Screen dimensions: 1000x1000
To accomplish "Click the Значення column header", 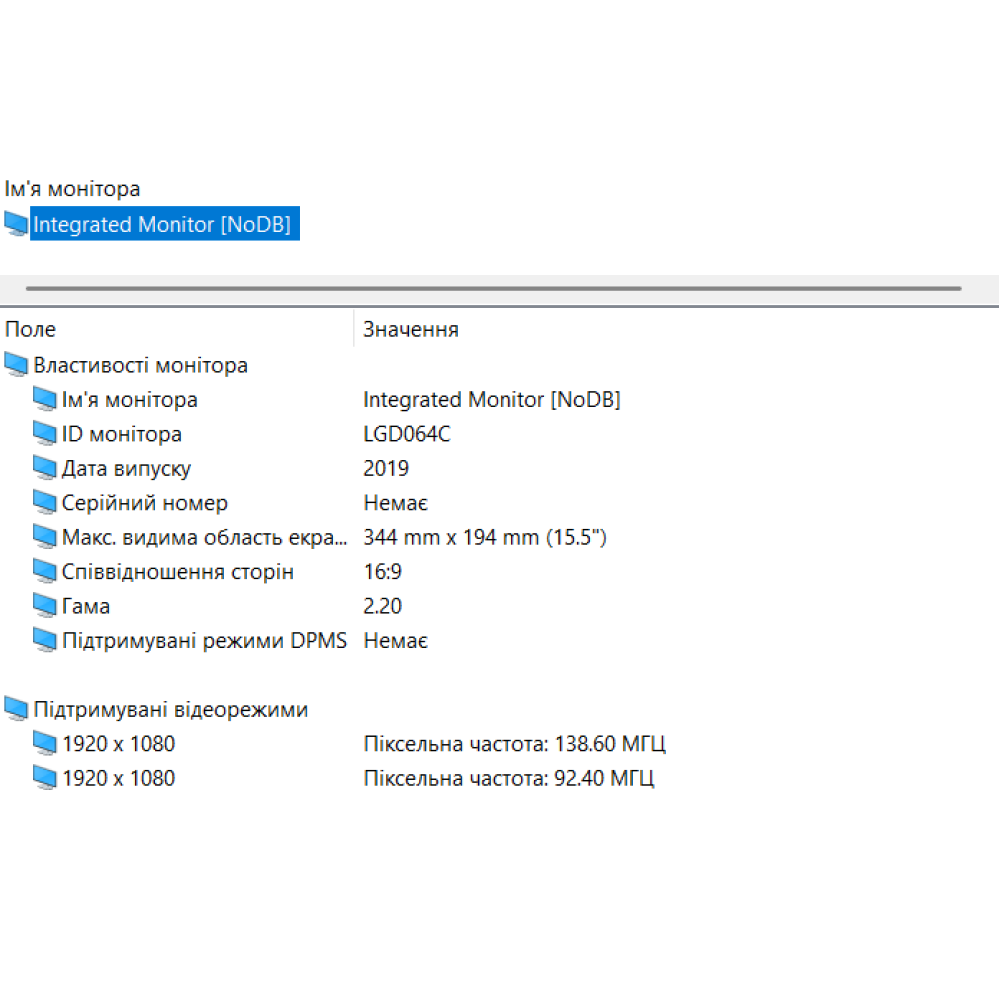I will (411, 328).
